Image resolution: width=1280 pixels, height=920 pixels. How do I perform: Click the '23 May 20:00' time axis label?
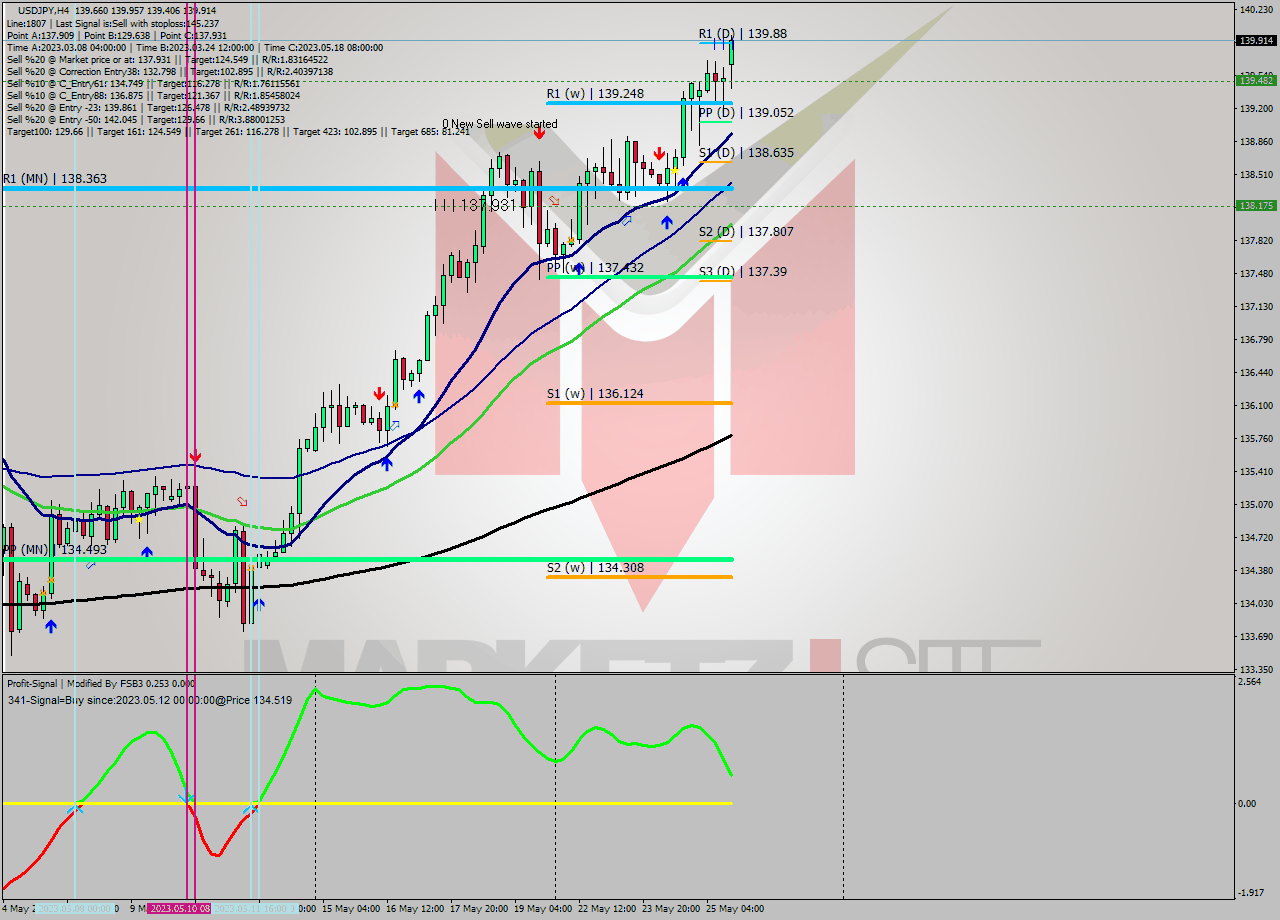(x=672, y=909)
